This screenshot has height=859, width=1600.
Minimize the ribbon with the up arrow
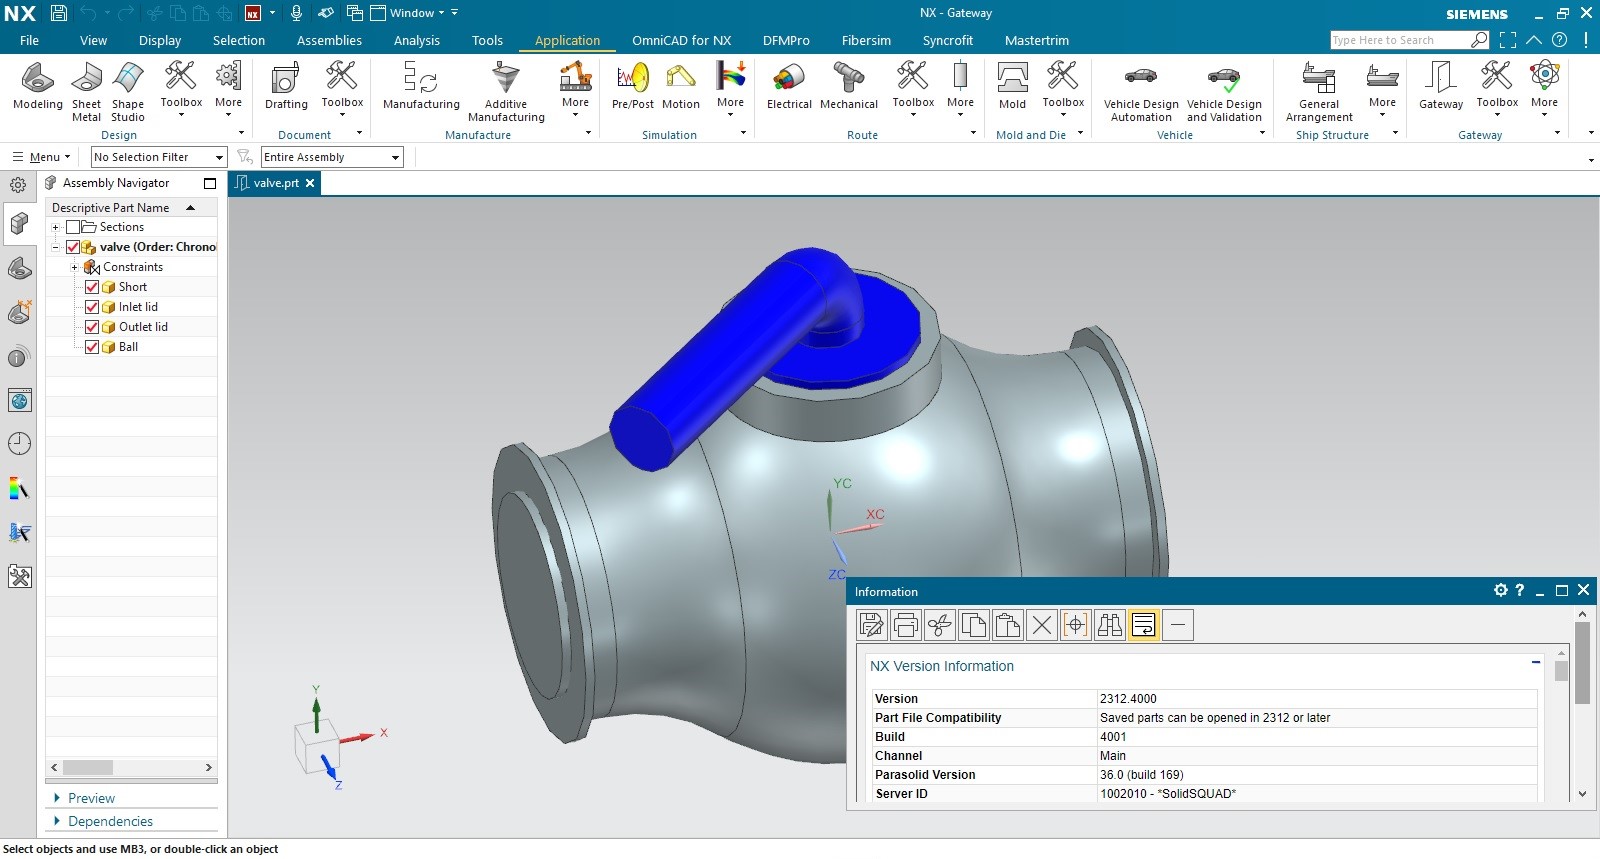point(1533,40)
